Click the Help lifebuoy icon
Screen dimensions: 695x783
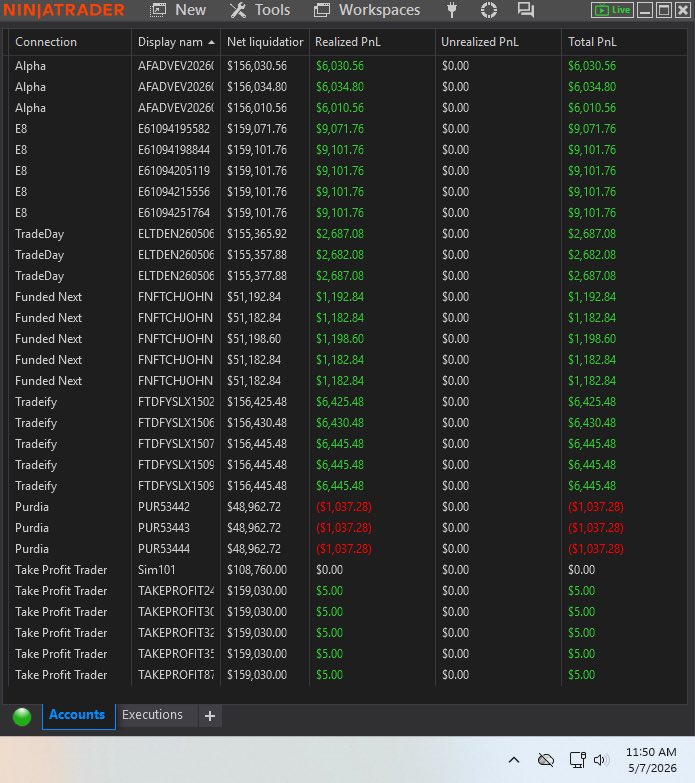489,10
